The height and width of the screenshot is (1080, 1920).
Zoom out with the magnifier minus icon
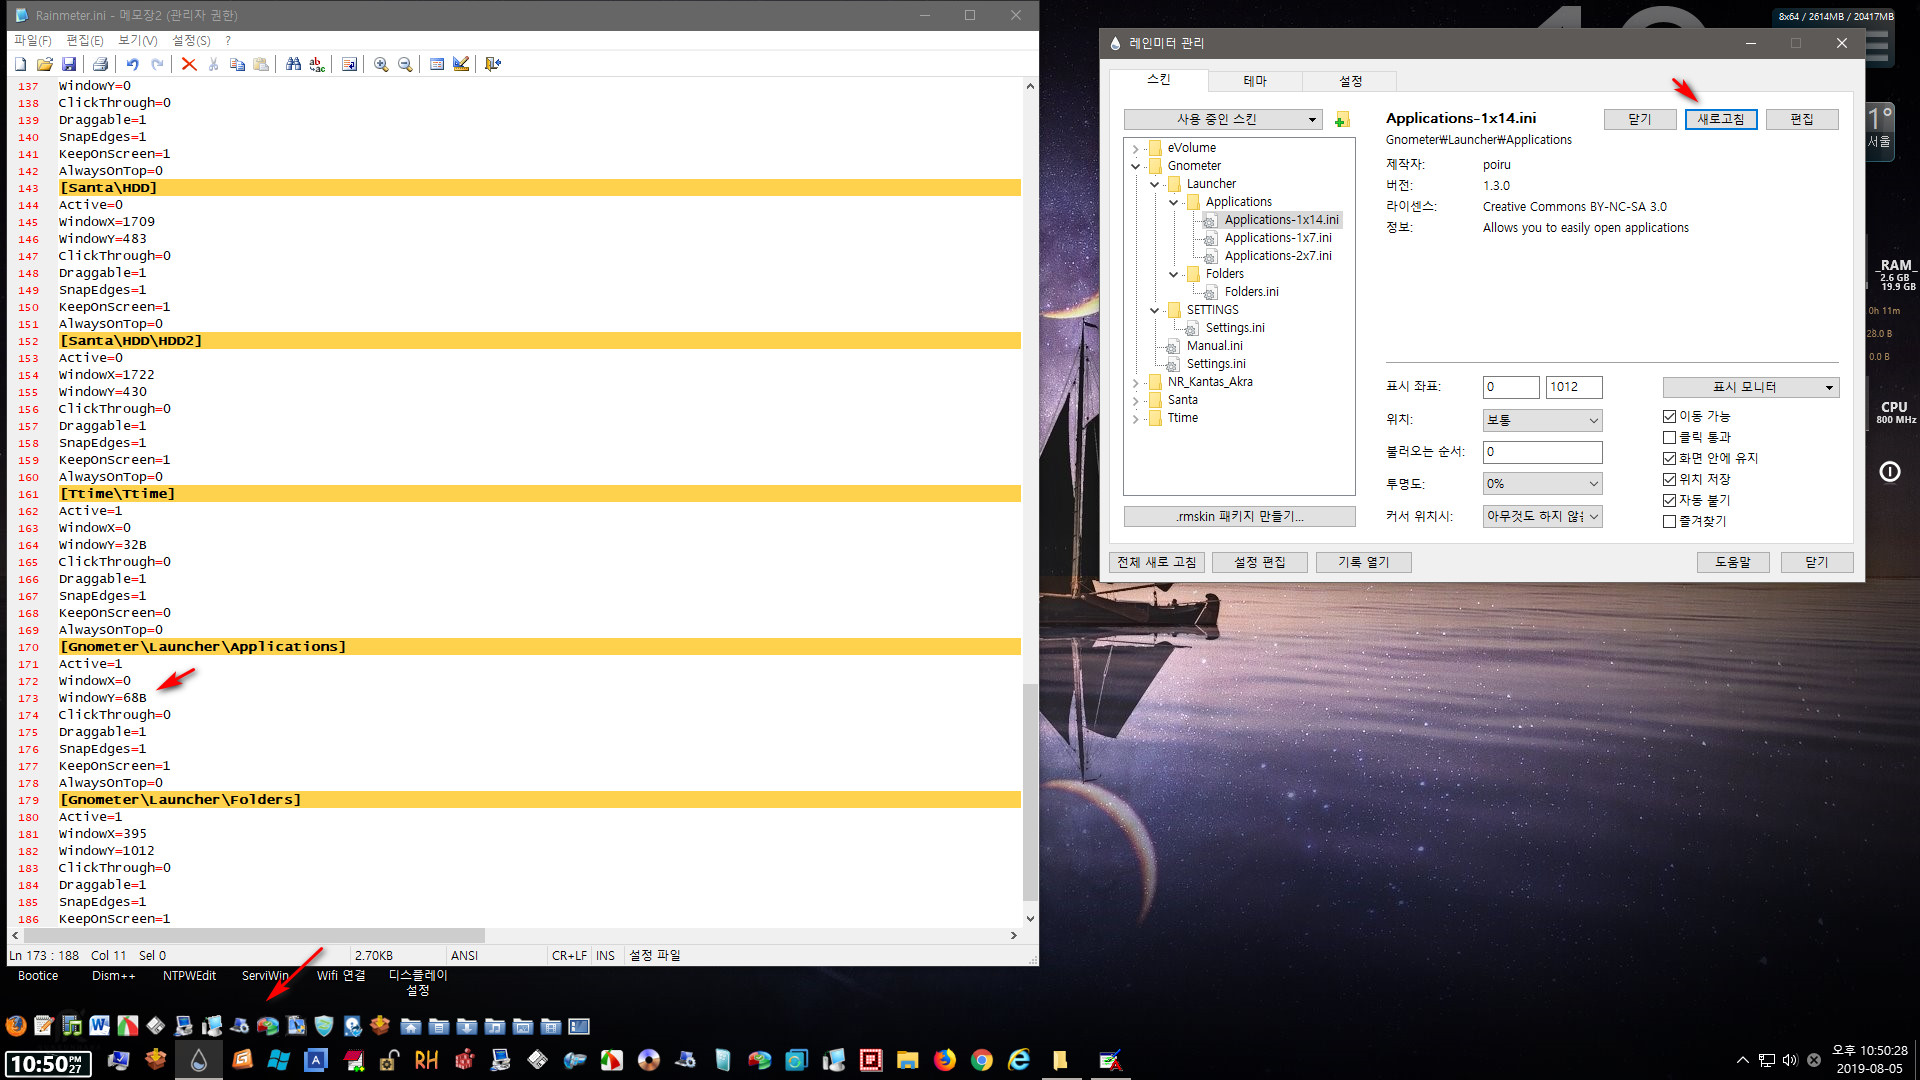405,64
